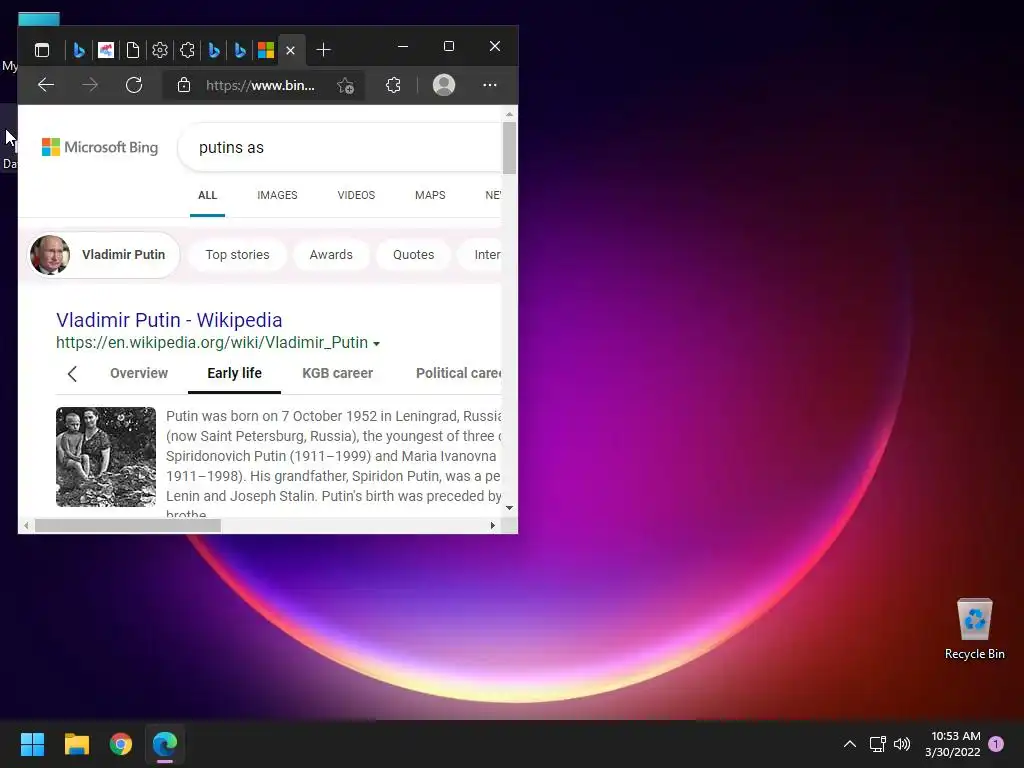Open the tab actions menu in Edge
This screenshot has width=1024, height=768.
coord(42,50)
